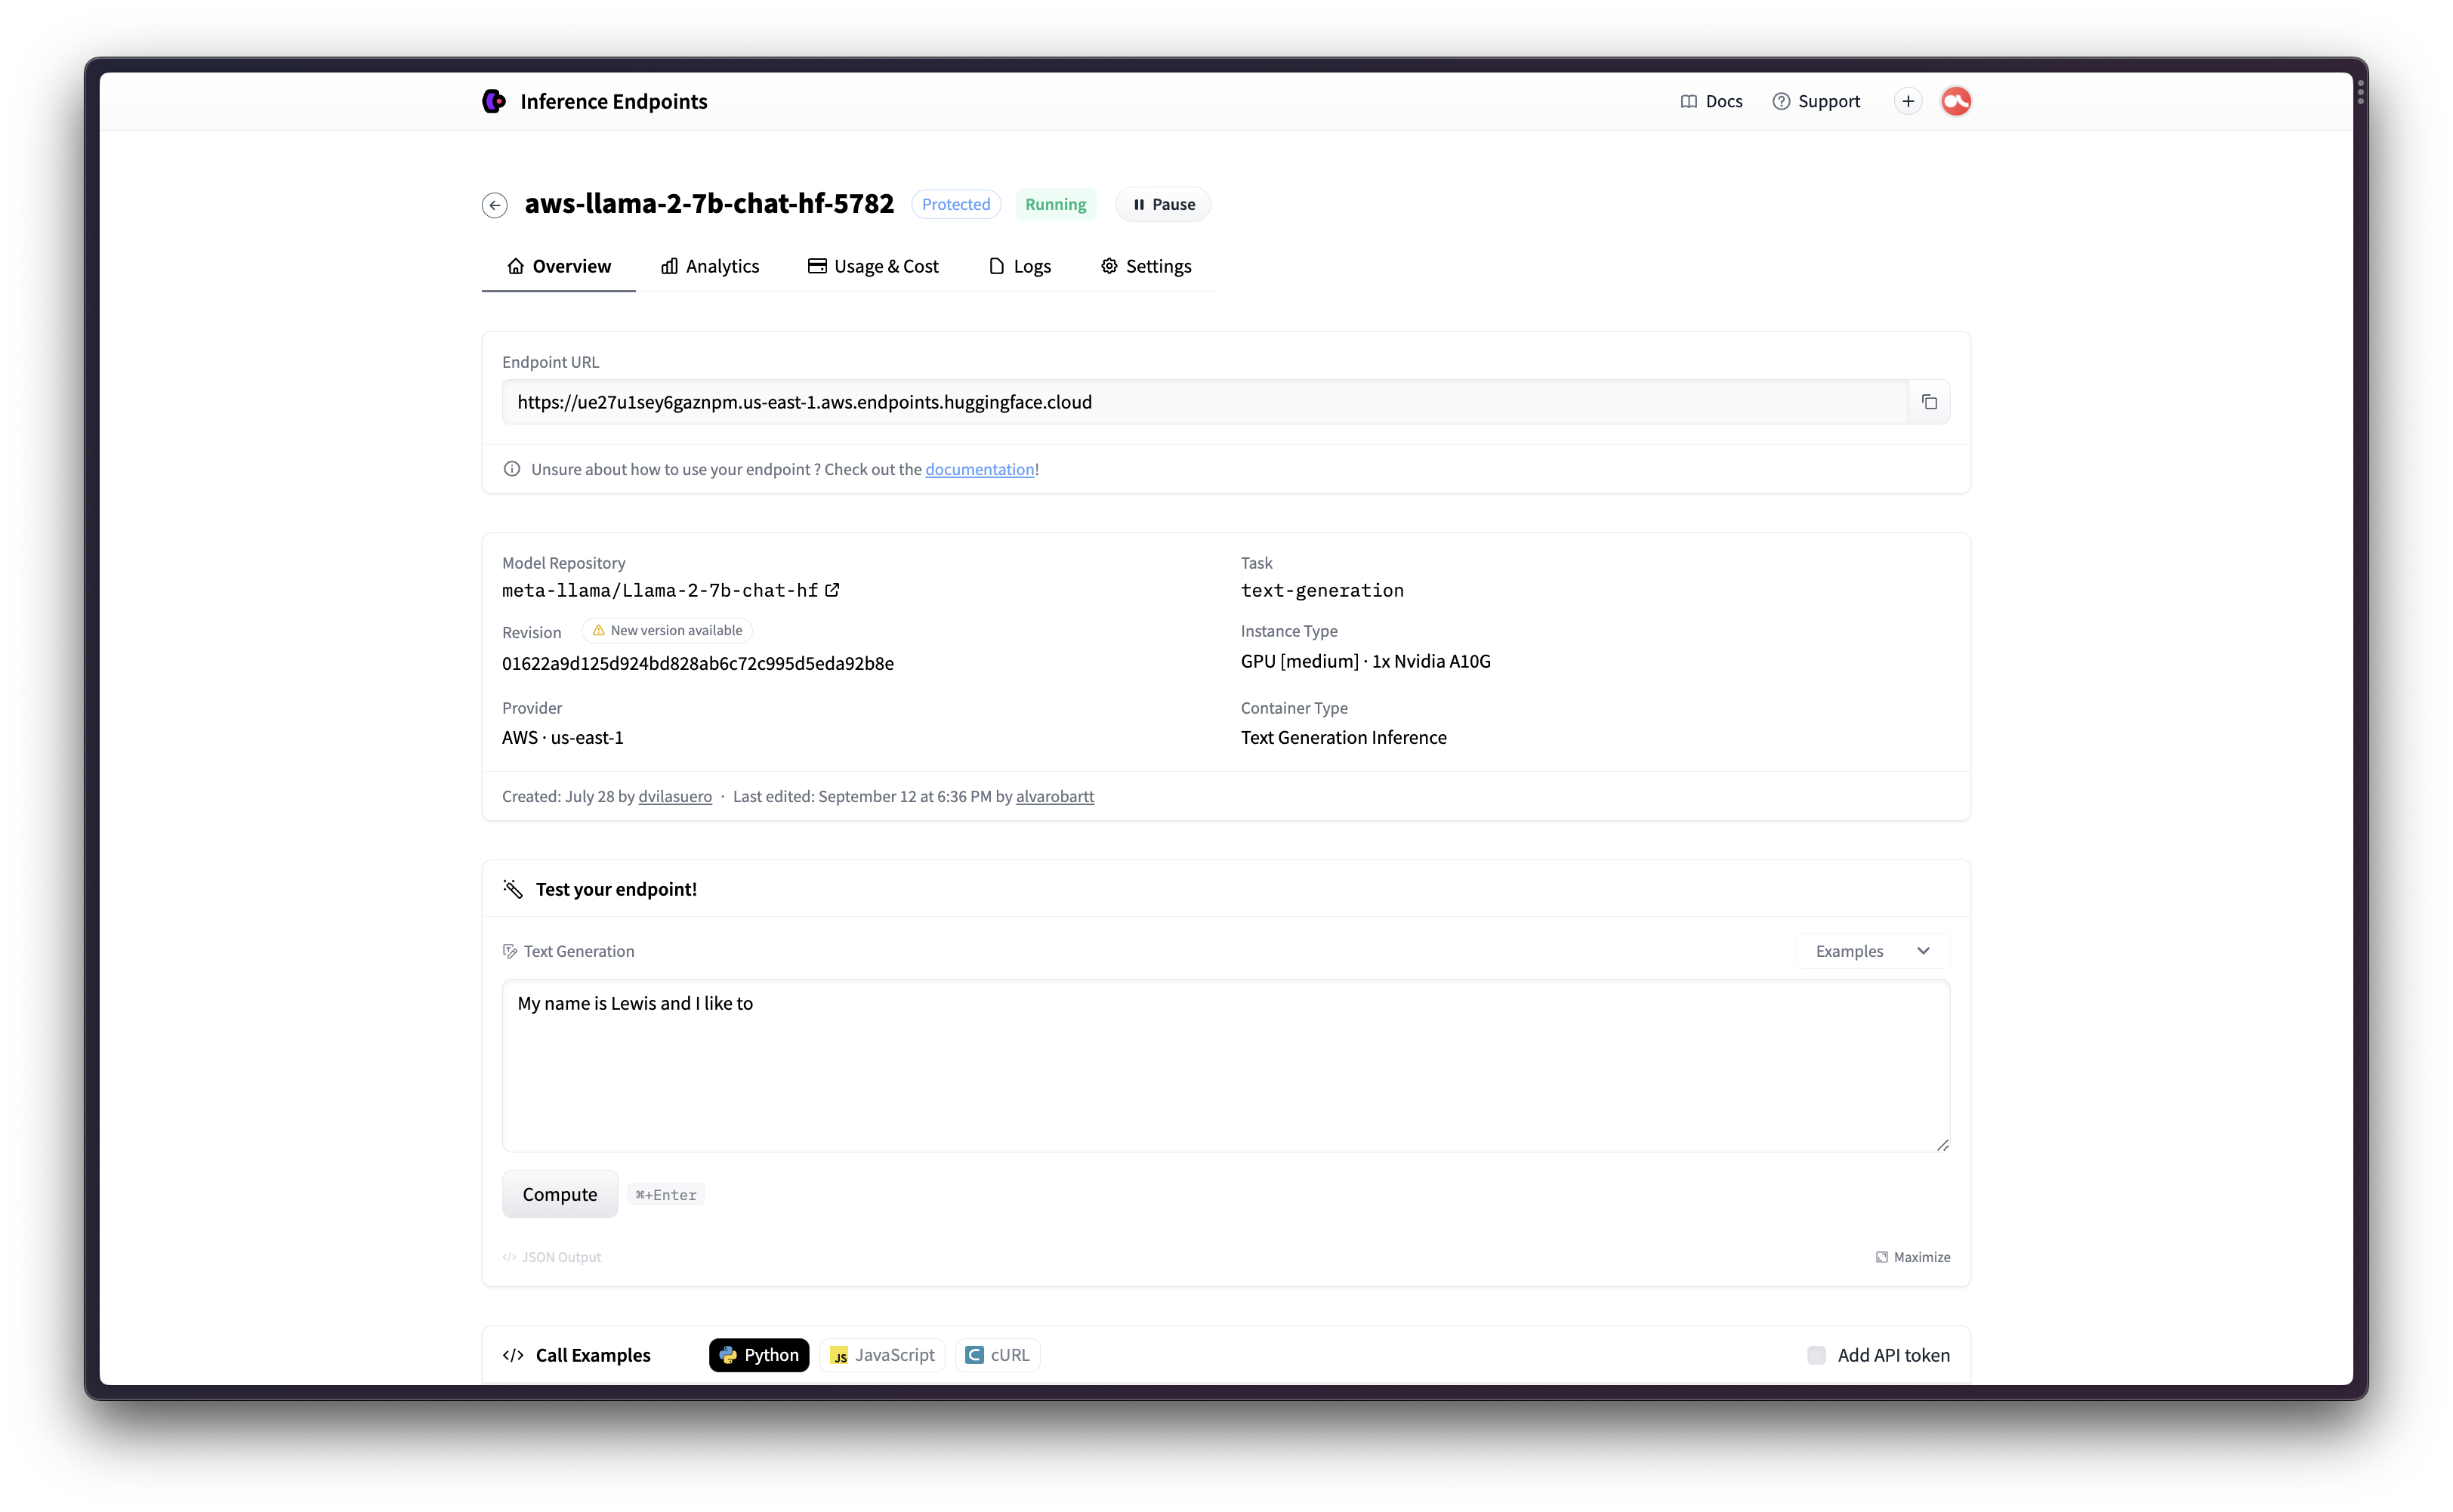Image resolution: width=2453 pixels, height=1512 pixels.
Task: Click the Inference Endpoints logo
Action: 494,101
